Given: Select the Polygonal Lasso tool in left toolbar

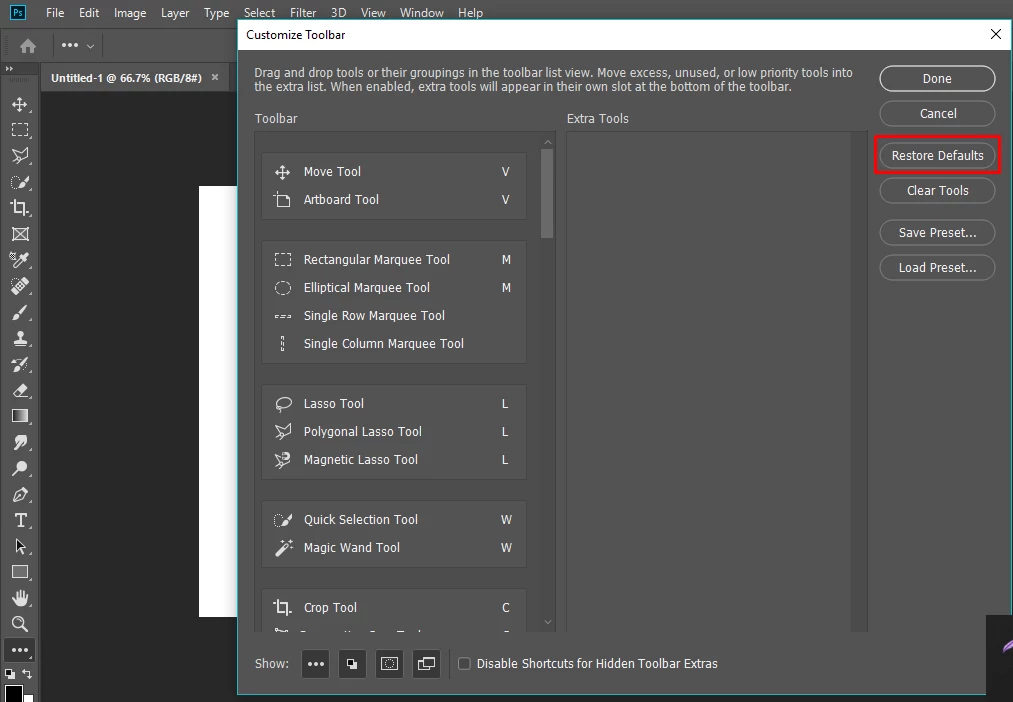Looking at the screenshot, I should [x=20, y=156].
